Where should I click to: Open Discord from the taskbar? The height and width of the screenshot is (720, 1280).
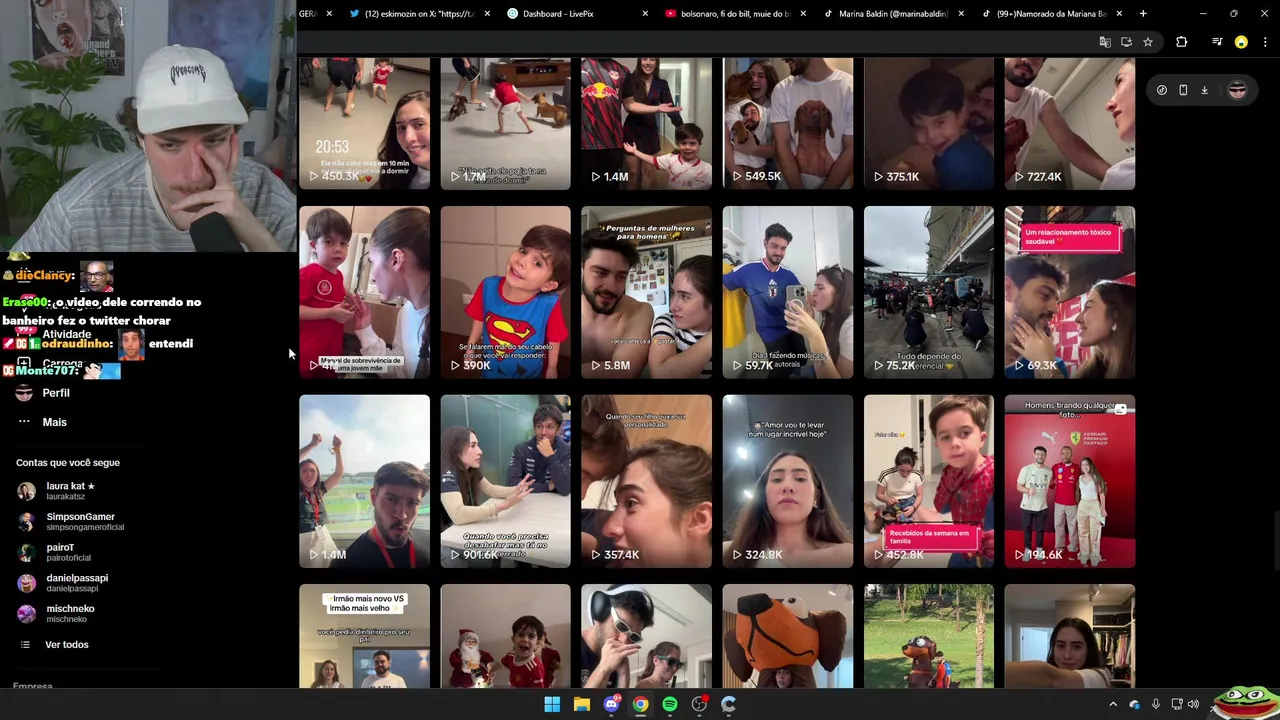611,704
